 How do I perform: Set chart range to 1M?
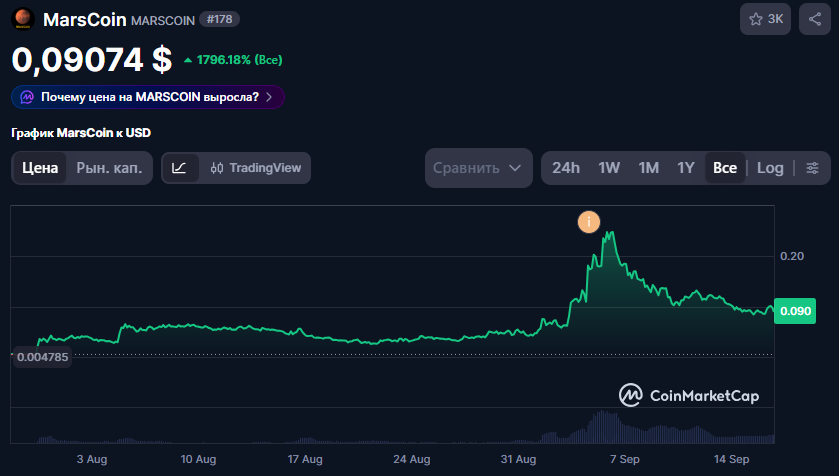[649, 168]
